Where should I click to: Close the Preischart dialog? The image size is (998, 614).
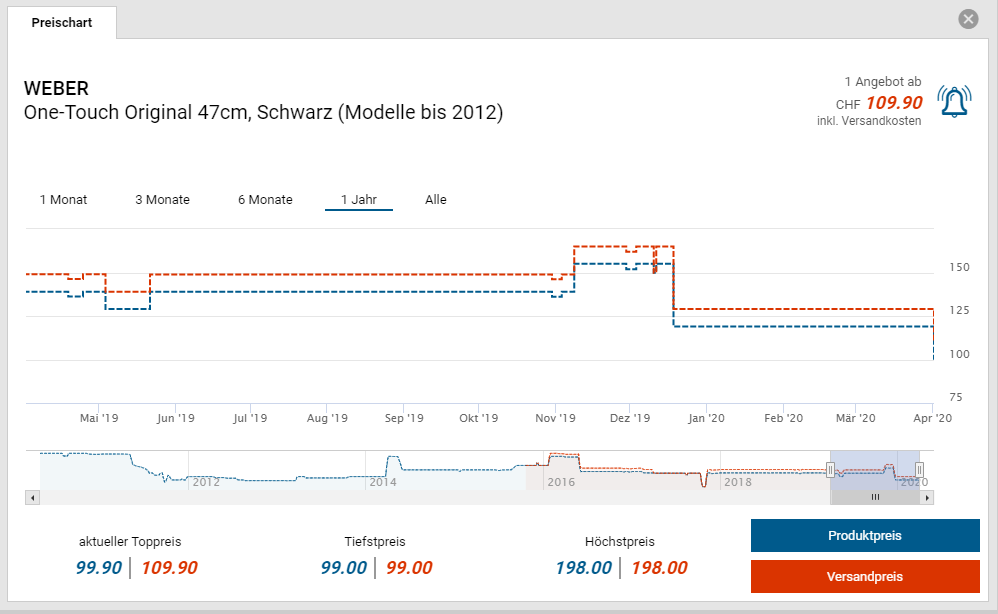pyautogui.click(x=967, y=19)
